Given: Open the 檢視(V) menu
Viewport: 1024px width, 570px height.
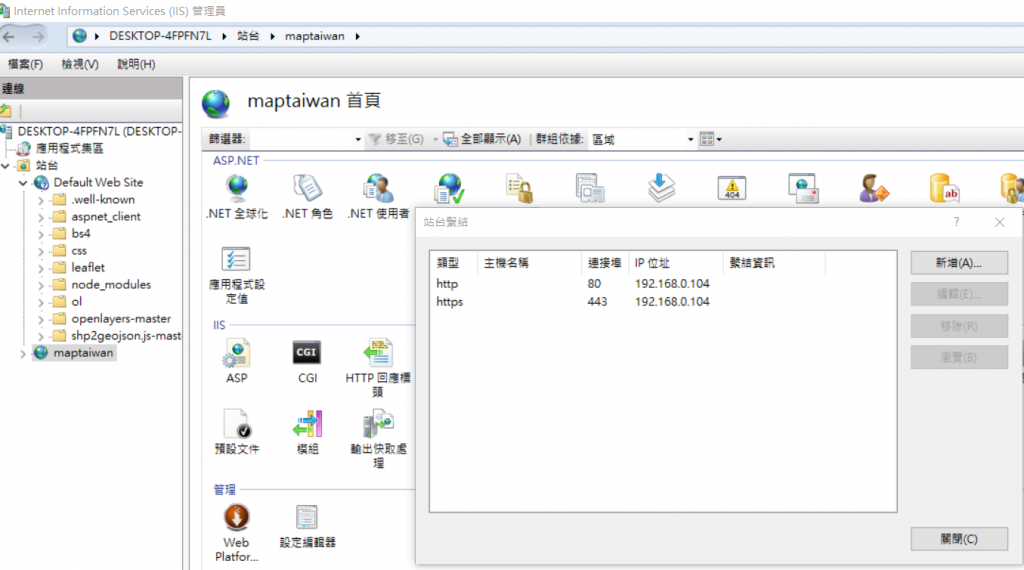Looking at the screenshot, I should tap(80, 64).
